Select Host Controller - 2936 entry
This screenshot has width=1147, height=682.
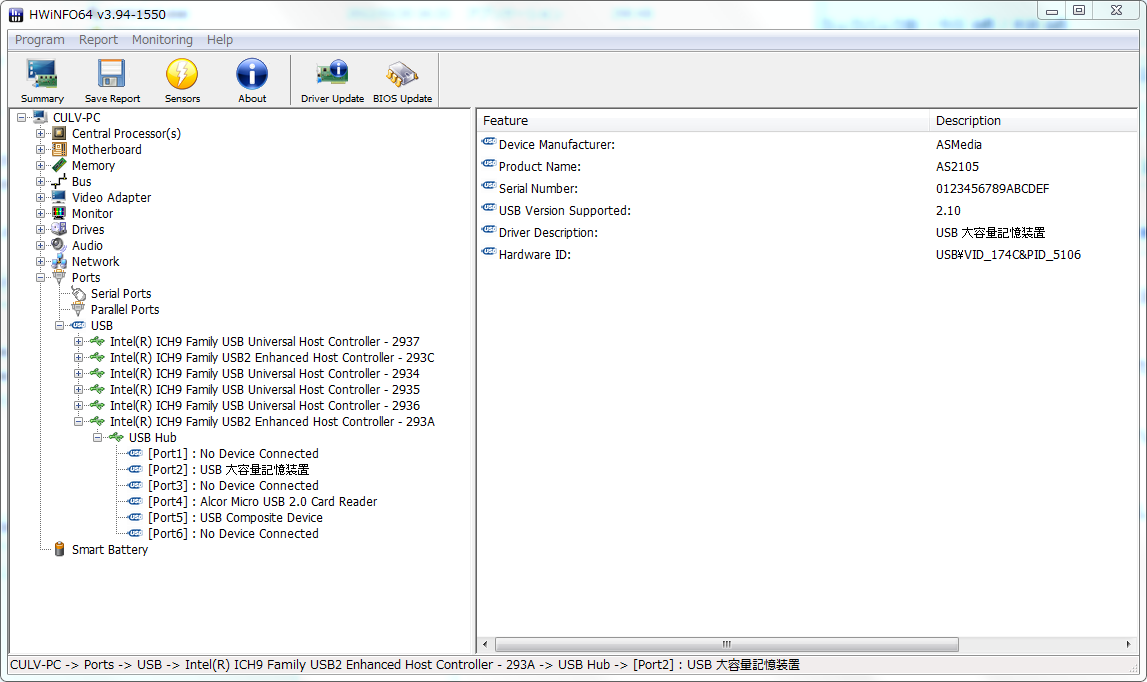coord(264,405)
